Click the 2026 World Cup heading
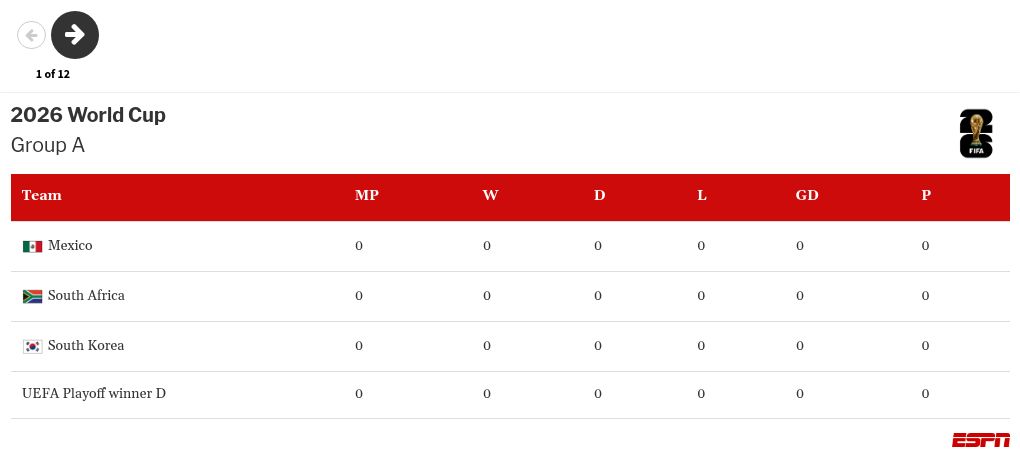This screenshot has height=462, width=1020. click(x=88, y=115)
